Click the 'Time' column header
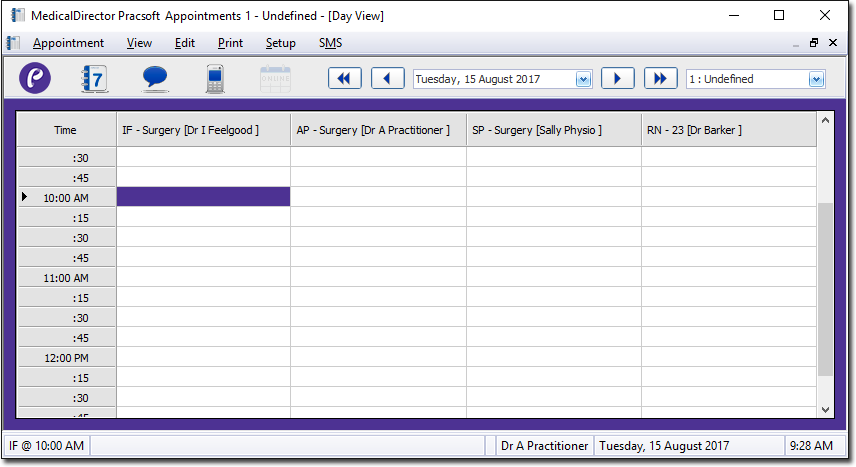856x467 pixels. pyautogui.click(x=66, y=130)
